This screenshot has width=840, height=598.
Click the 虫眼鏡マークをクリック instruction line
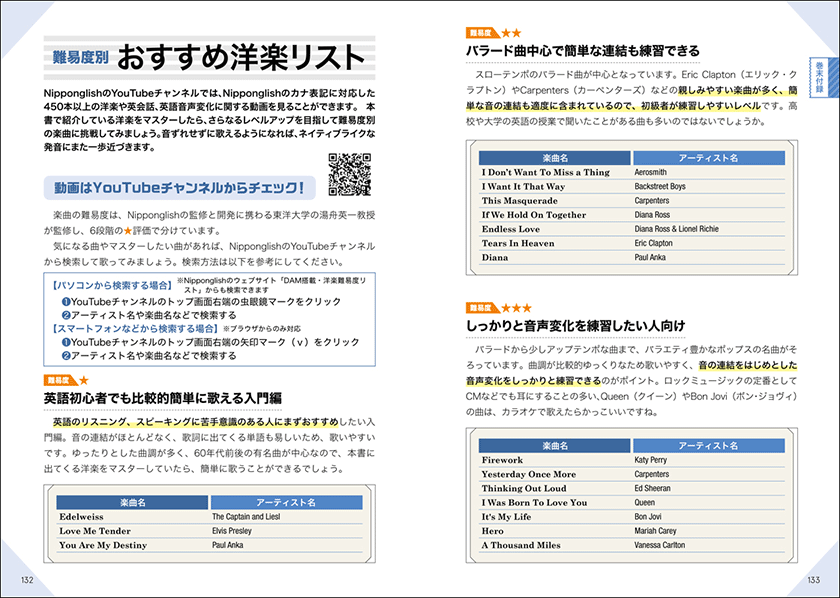click(x=201, y=302)
